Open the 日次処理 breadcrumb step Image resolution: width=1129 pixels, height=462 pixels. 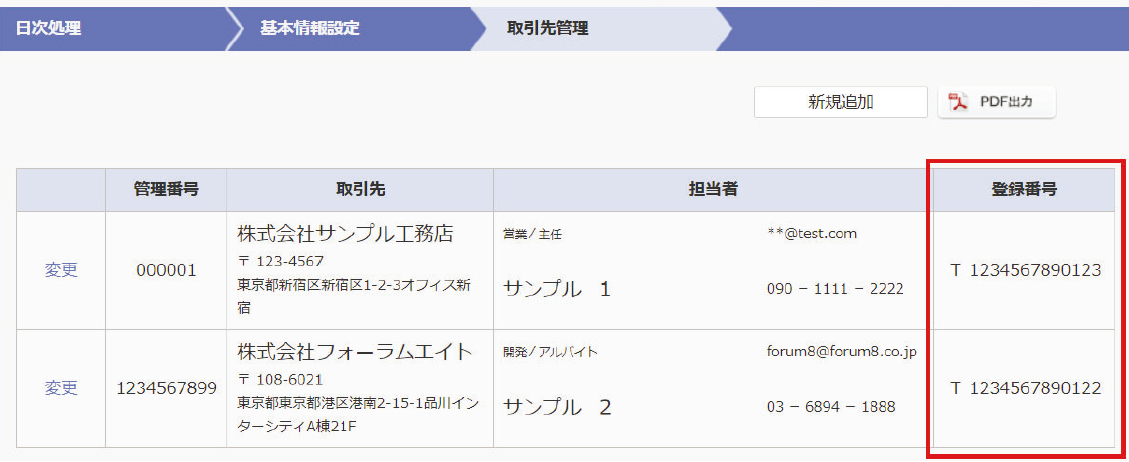[48, 28]
